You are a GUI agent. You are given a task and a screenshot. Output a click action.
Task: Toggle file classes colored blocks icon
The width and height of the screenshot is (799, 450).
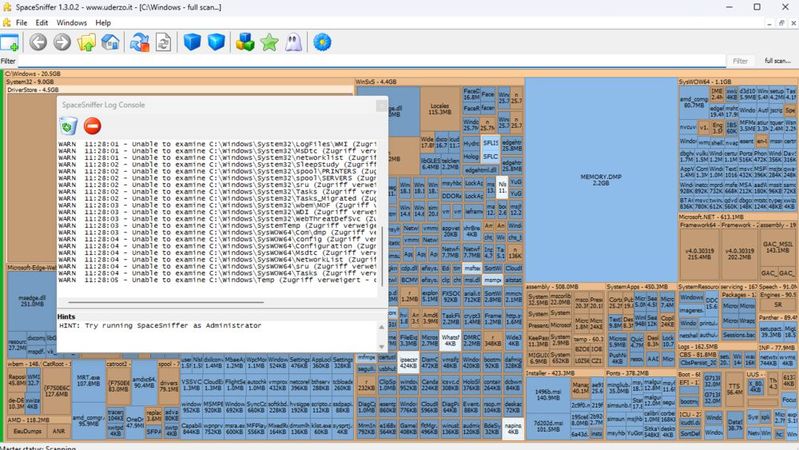[x=245, y=42]
